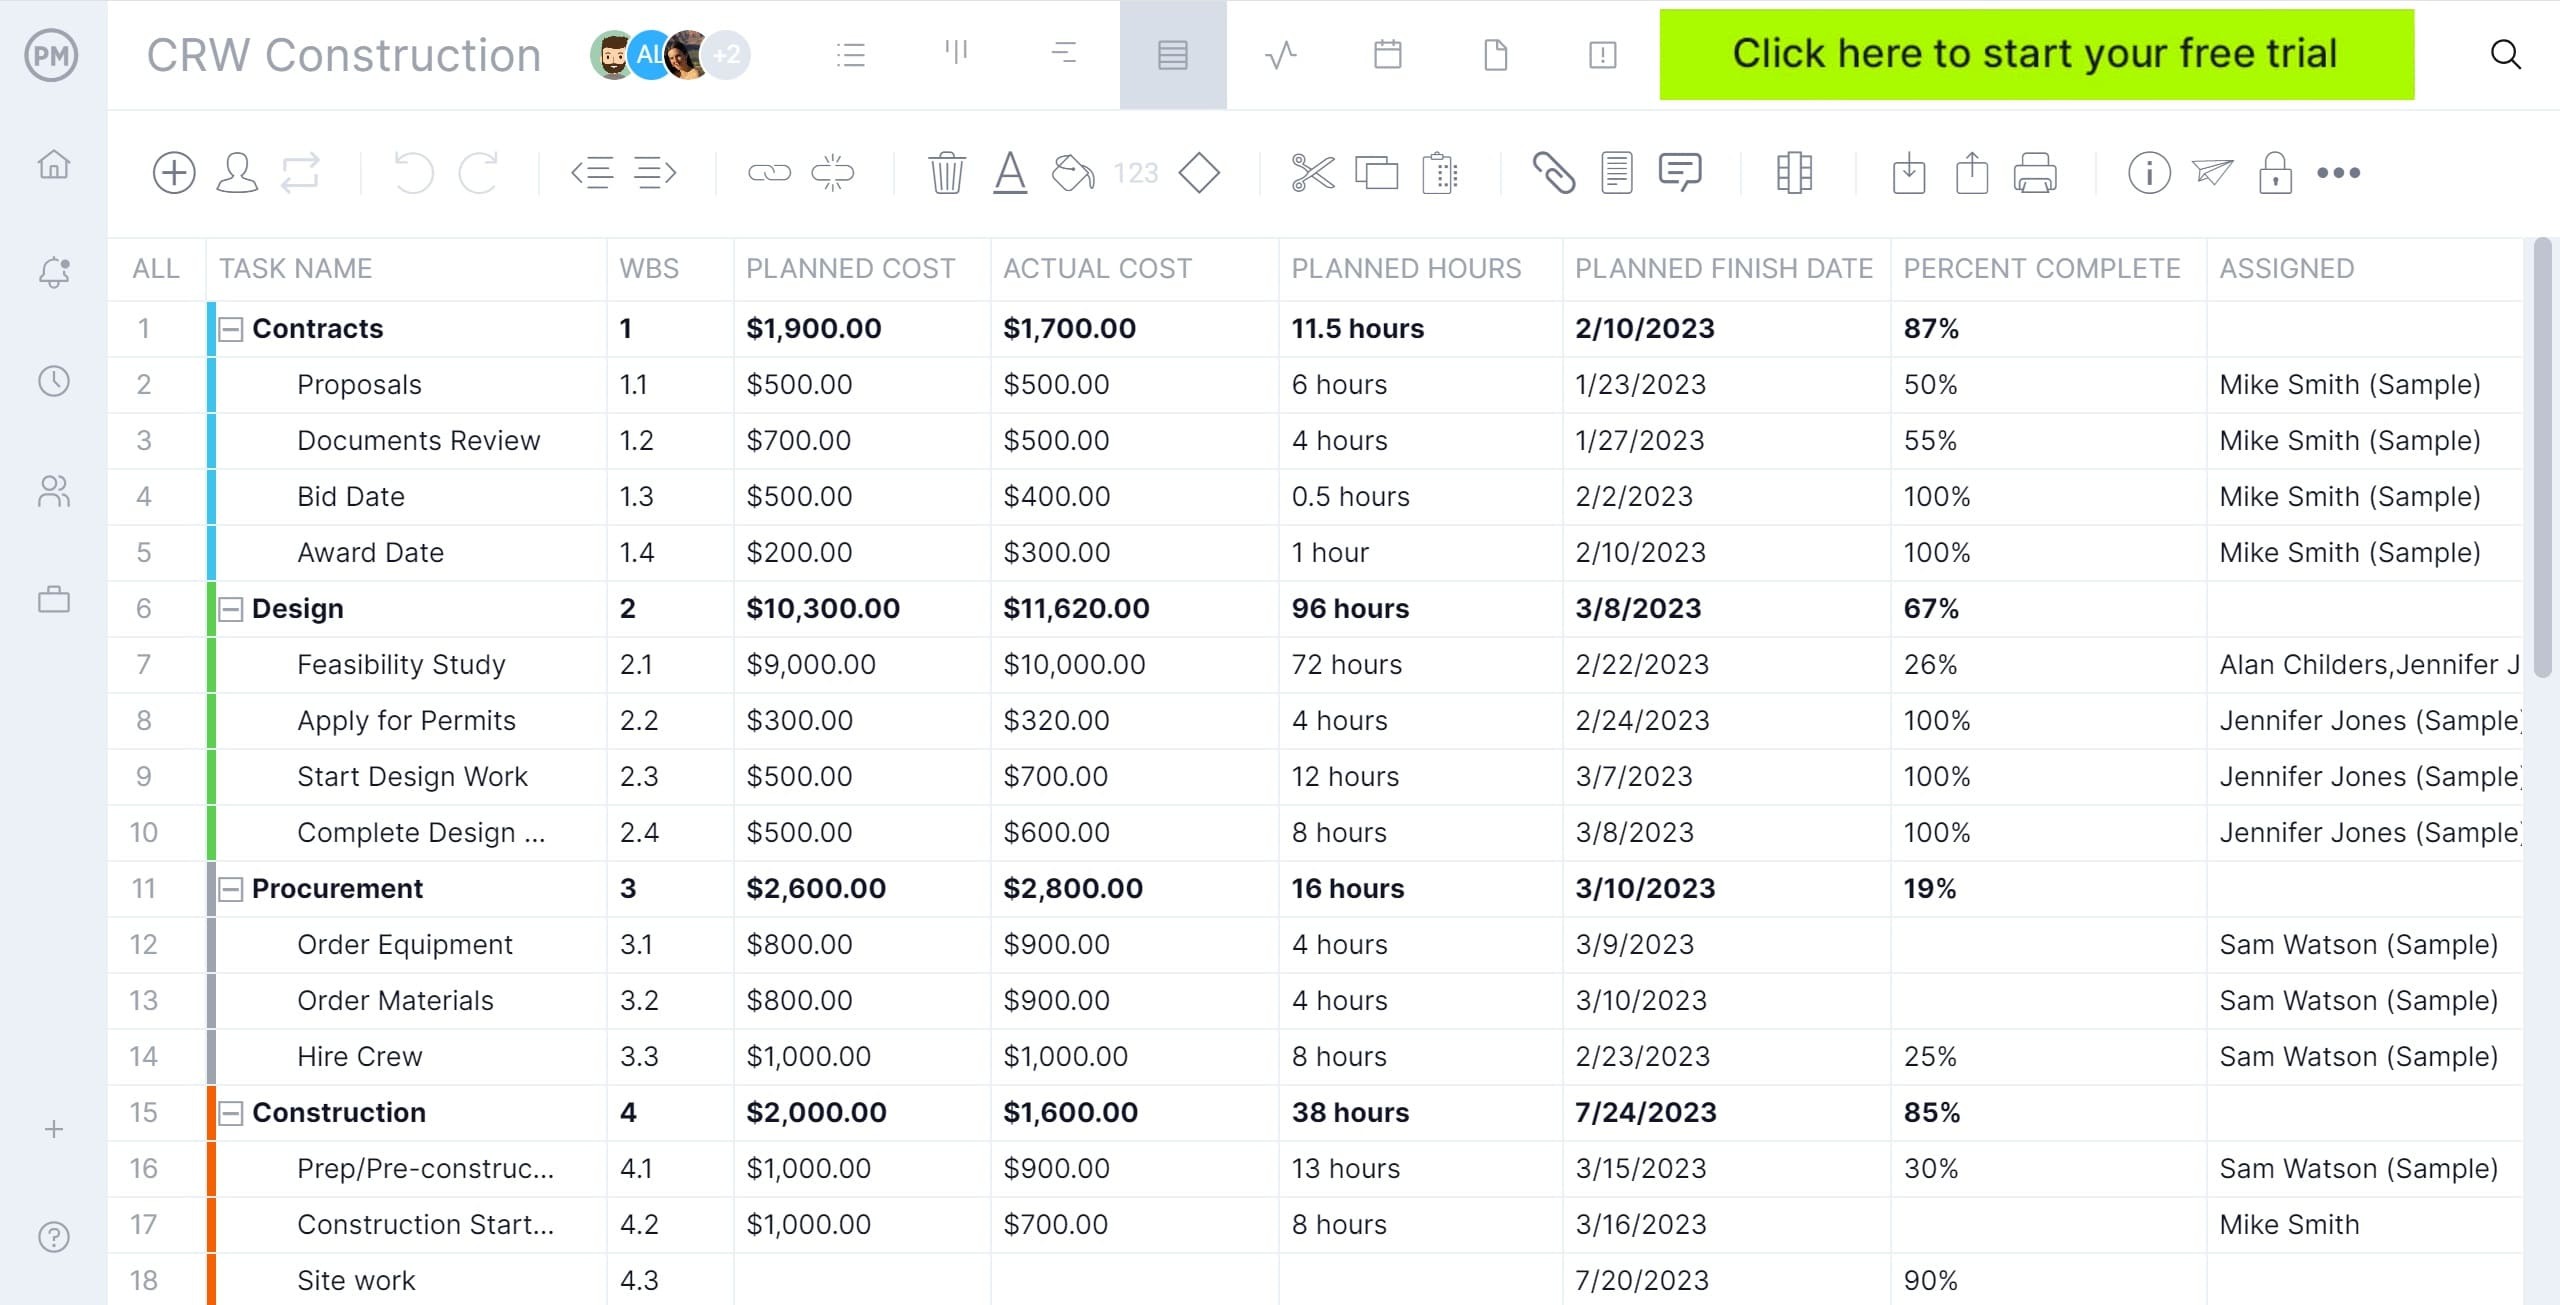Click the text formatting icon
The width and height of the screenshot is (2560, 1305).
click(x=1010, y=173)
